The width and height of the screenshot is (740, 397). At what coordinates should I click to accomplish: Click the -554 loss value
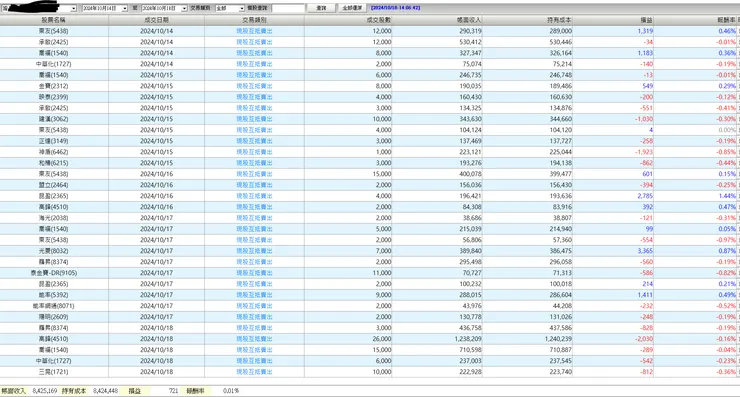(647, 240)
